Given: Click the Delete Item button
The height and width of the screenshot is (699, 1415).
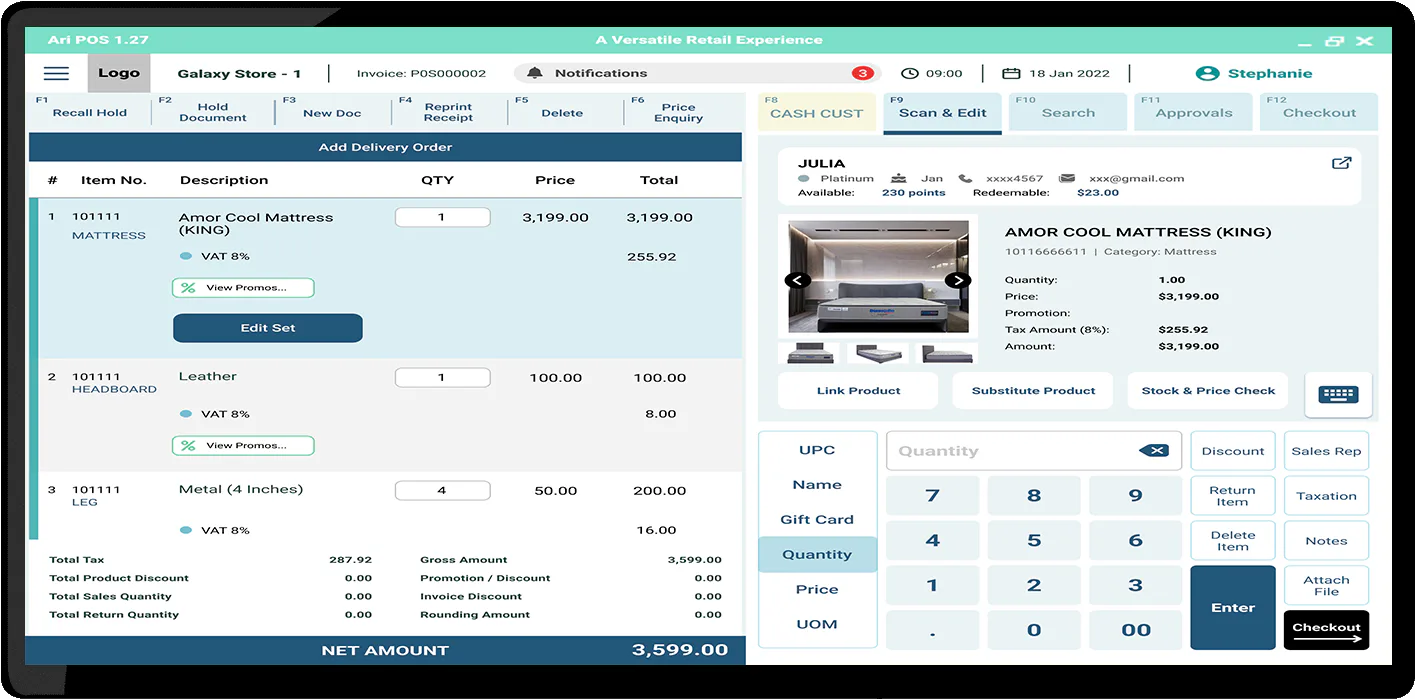Looking at the screenshot, I should (1233, 541).
